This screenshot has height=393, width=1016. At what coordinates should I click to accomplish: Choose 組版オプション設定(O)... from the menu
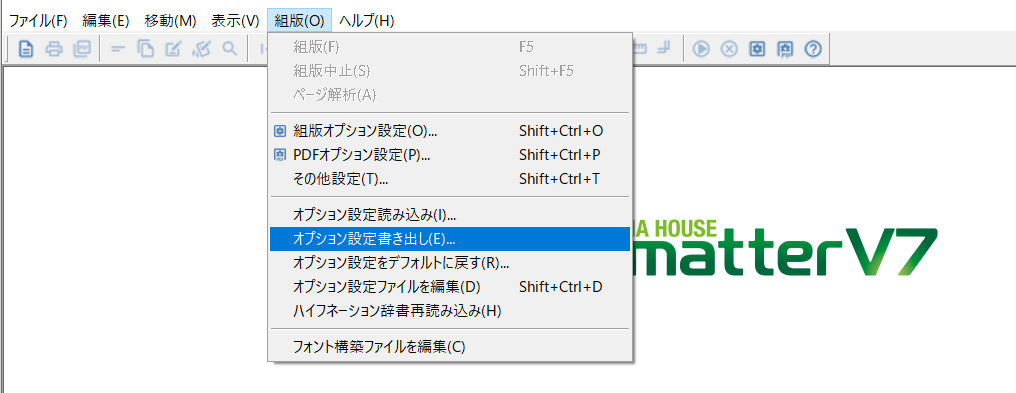point(450,131)
